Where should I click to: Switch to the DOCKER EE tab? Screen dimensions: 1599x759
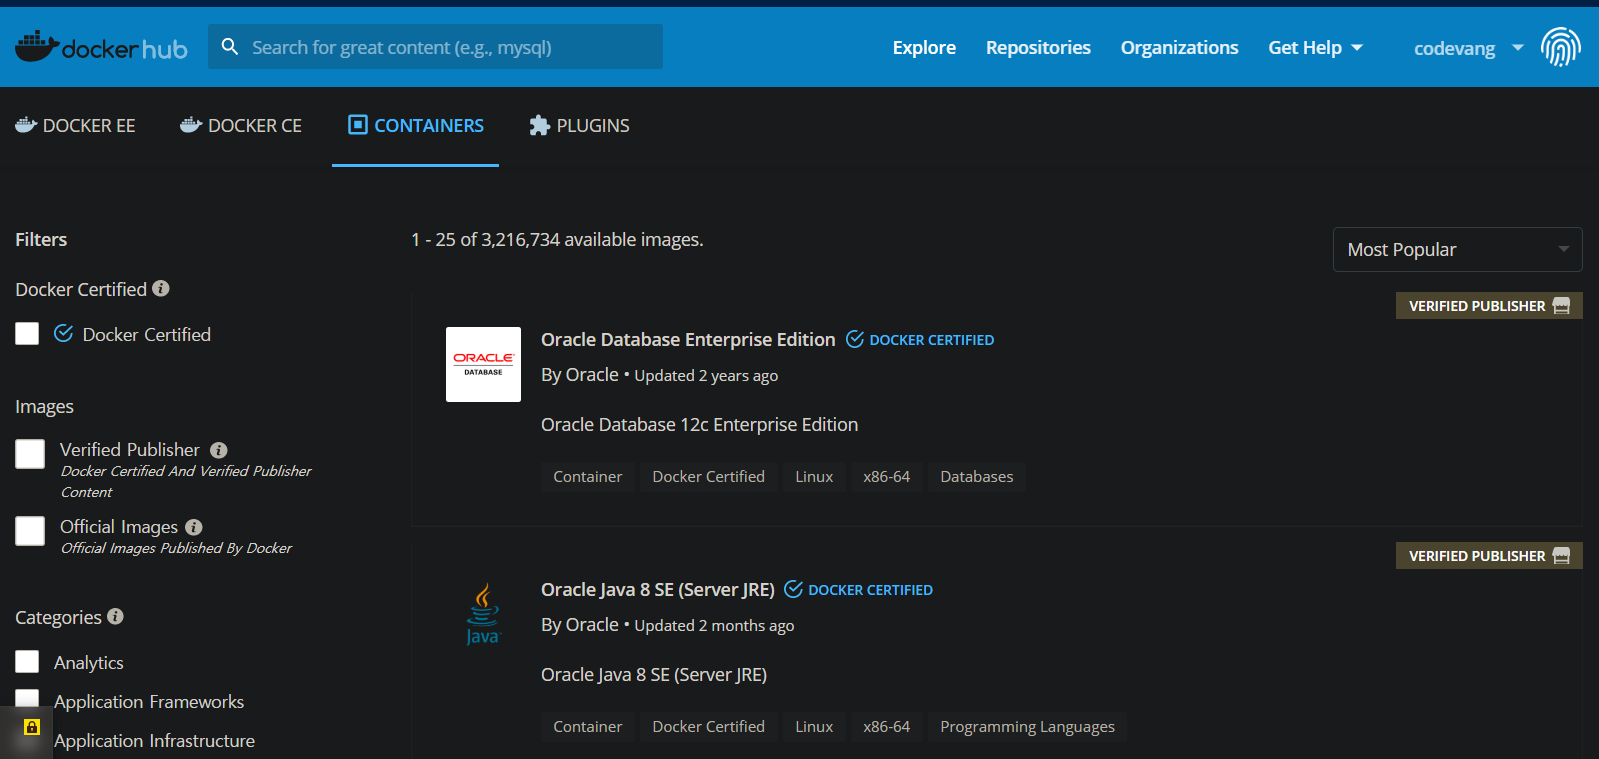coord(75,125)
